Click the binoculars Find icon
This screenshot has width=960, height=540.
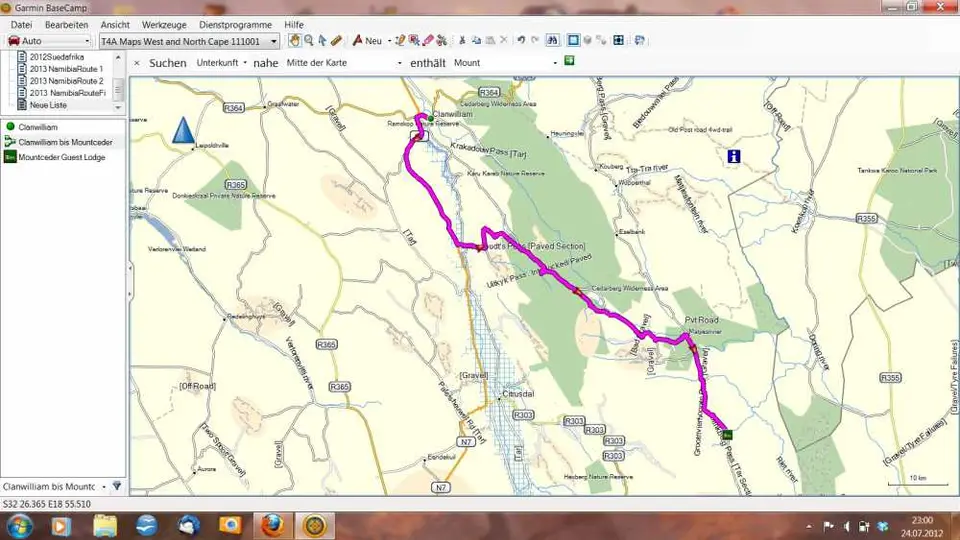(x=552, y=40)
